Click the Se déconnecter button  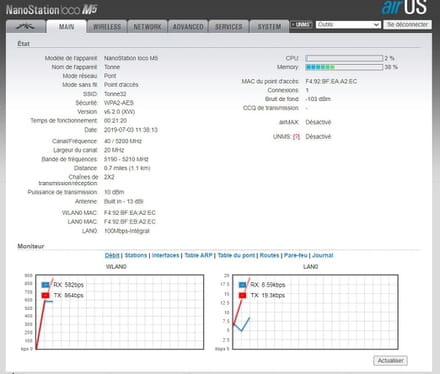pos(407,25)
